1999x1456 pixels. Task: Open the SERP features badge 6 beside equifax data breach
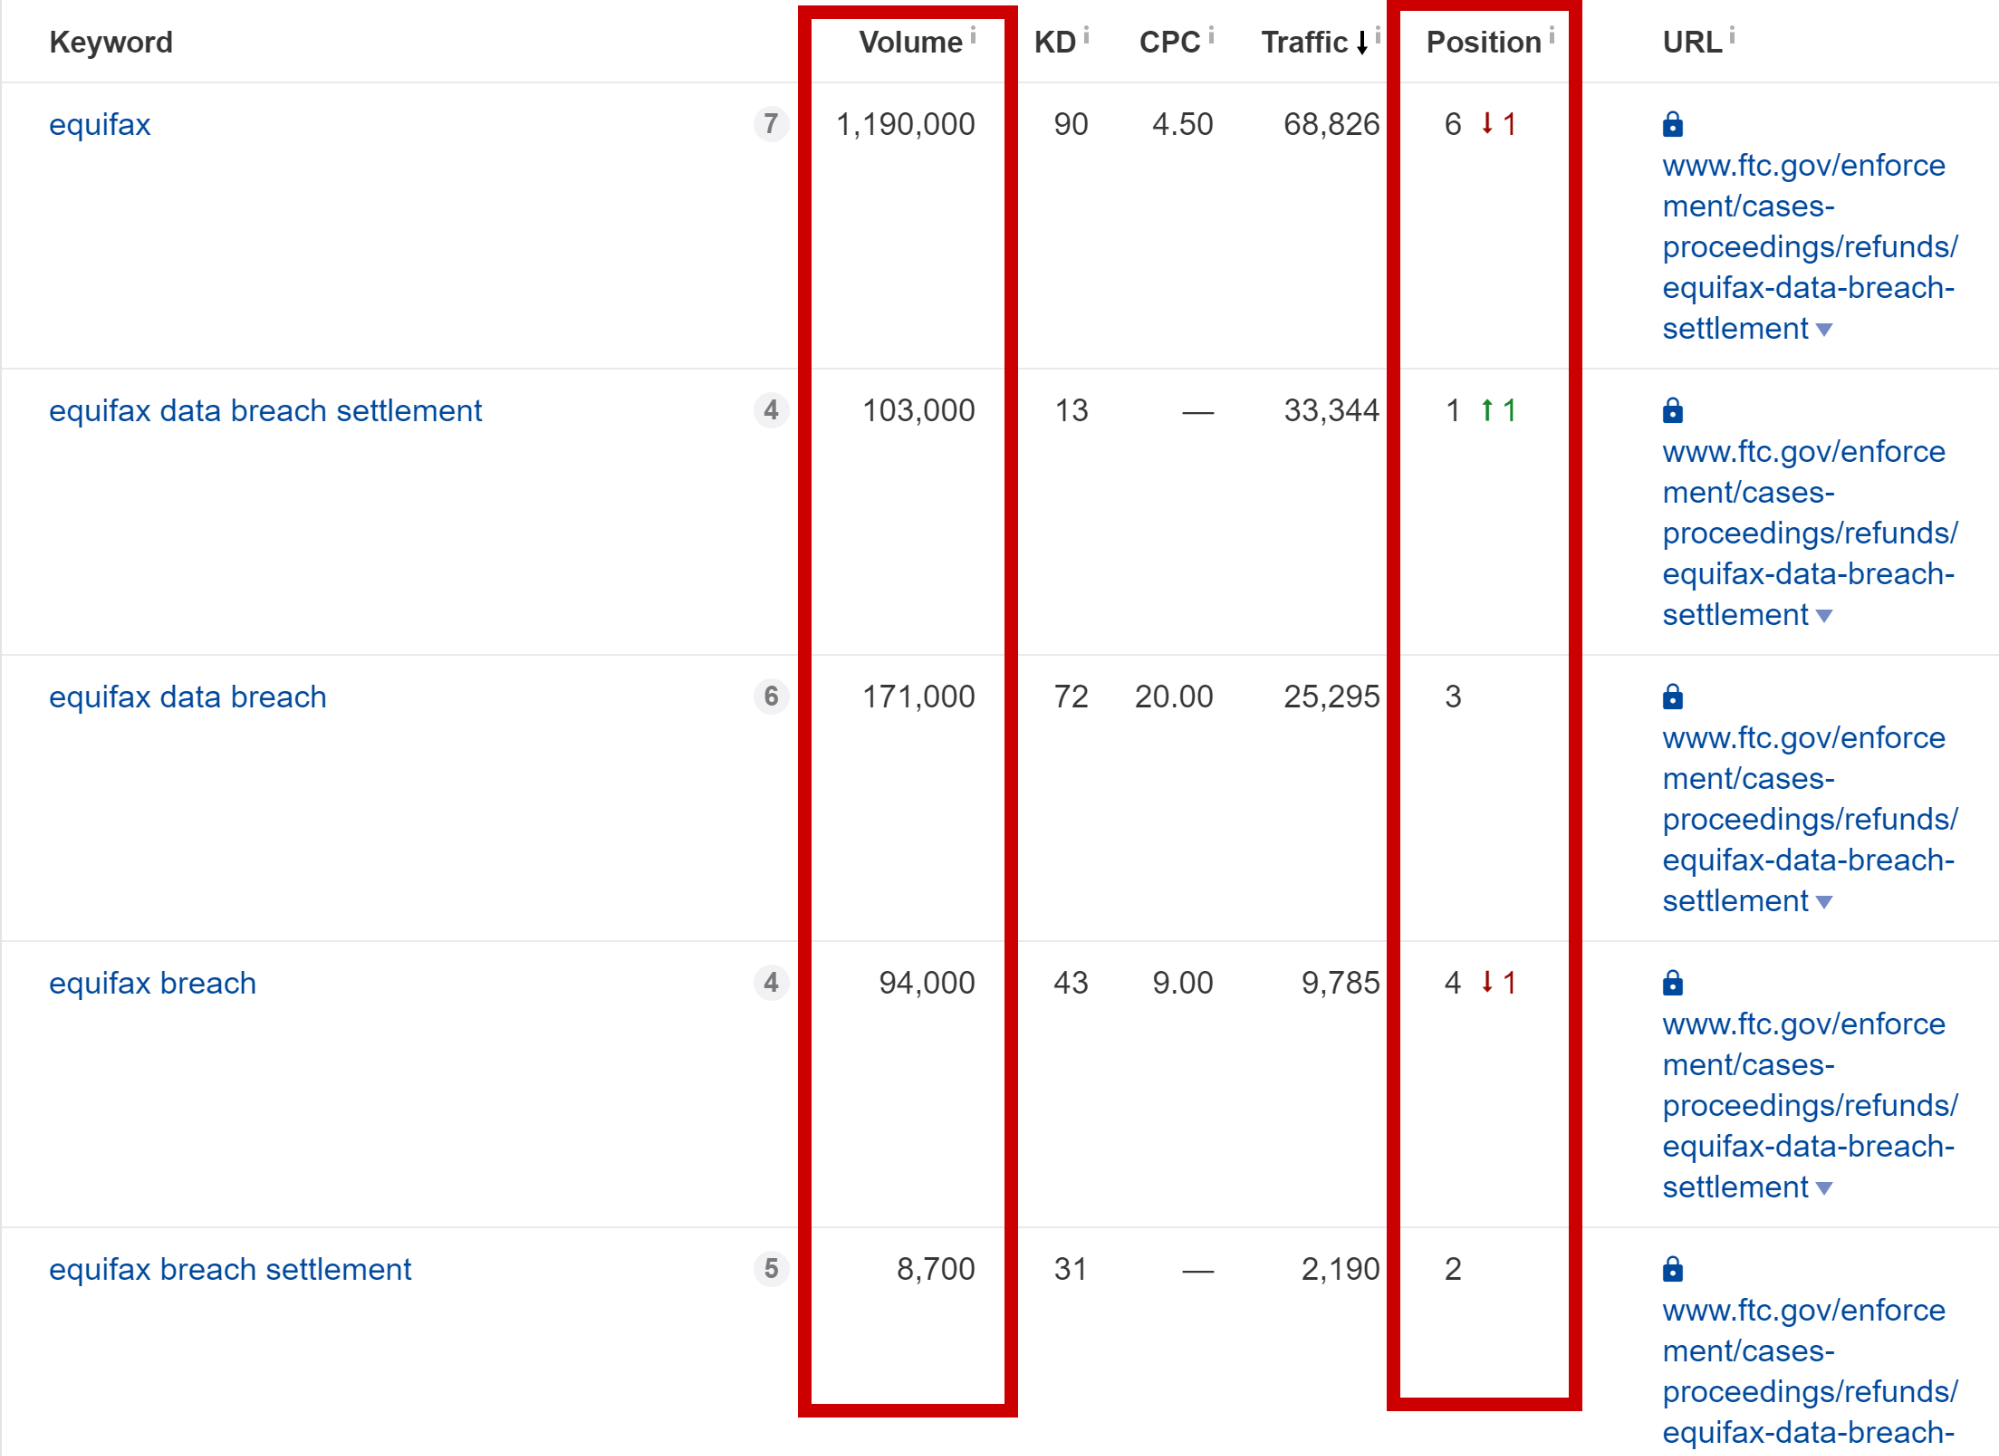(771, 697)
